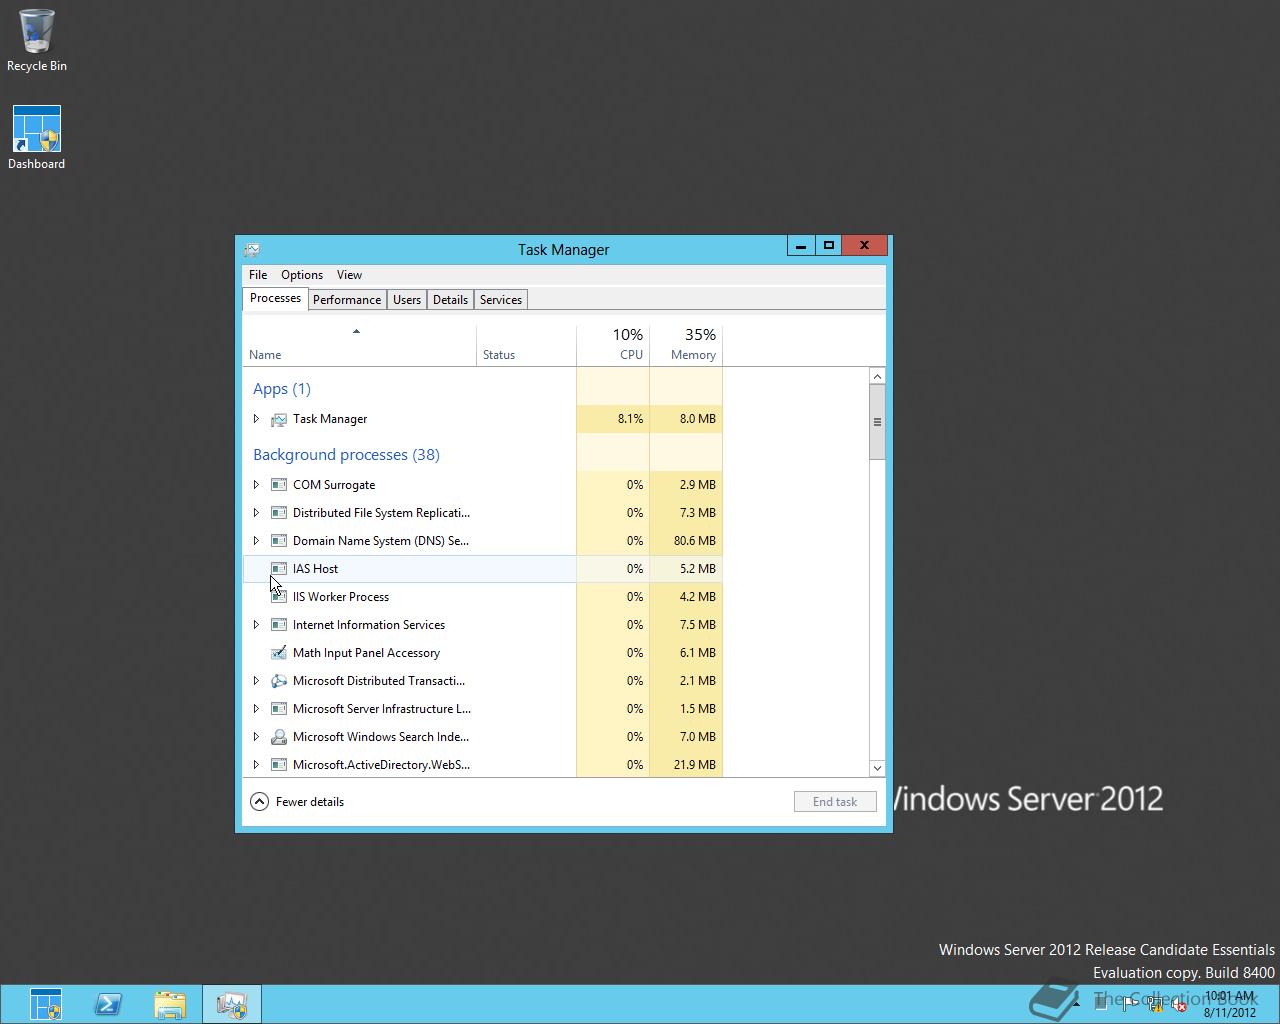Click the End task button

click(x=835, y=802)
